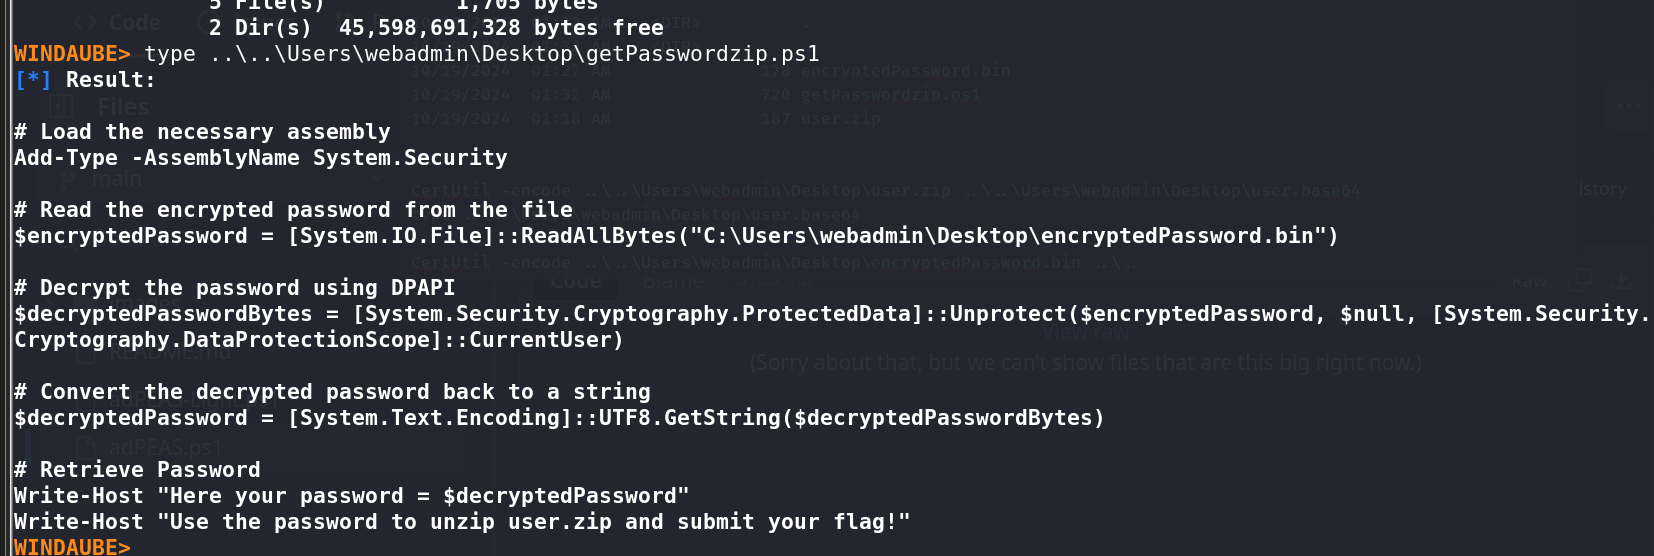This screenshot has width=1654, height=556.
Task: Click the copy raw file icon
Action: (1579, 281)
